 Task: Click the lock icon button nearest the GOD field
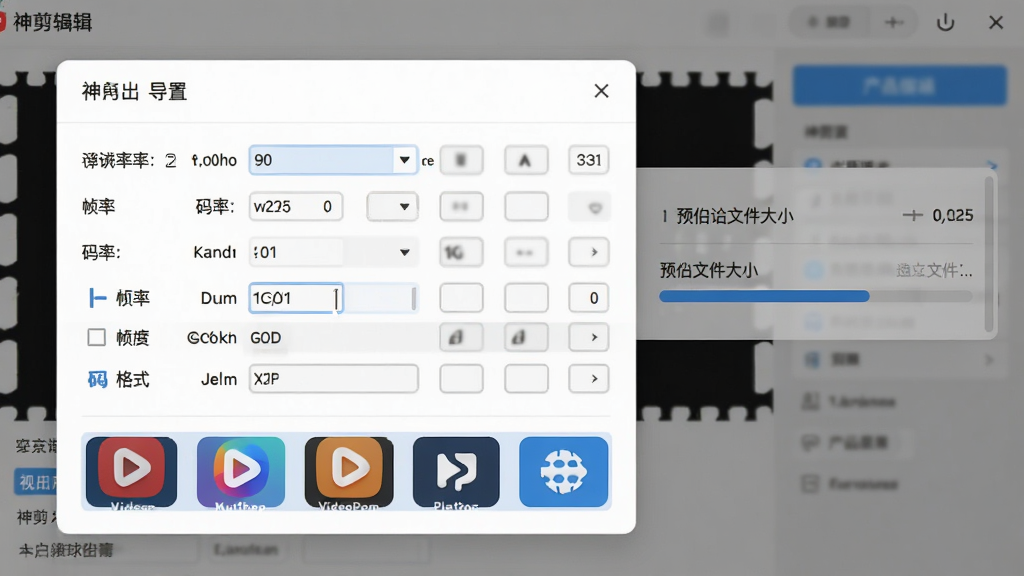(461, 337)
